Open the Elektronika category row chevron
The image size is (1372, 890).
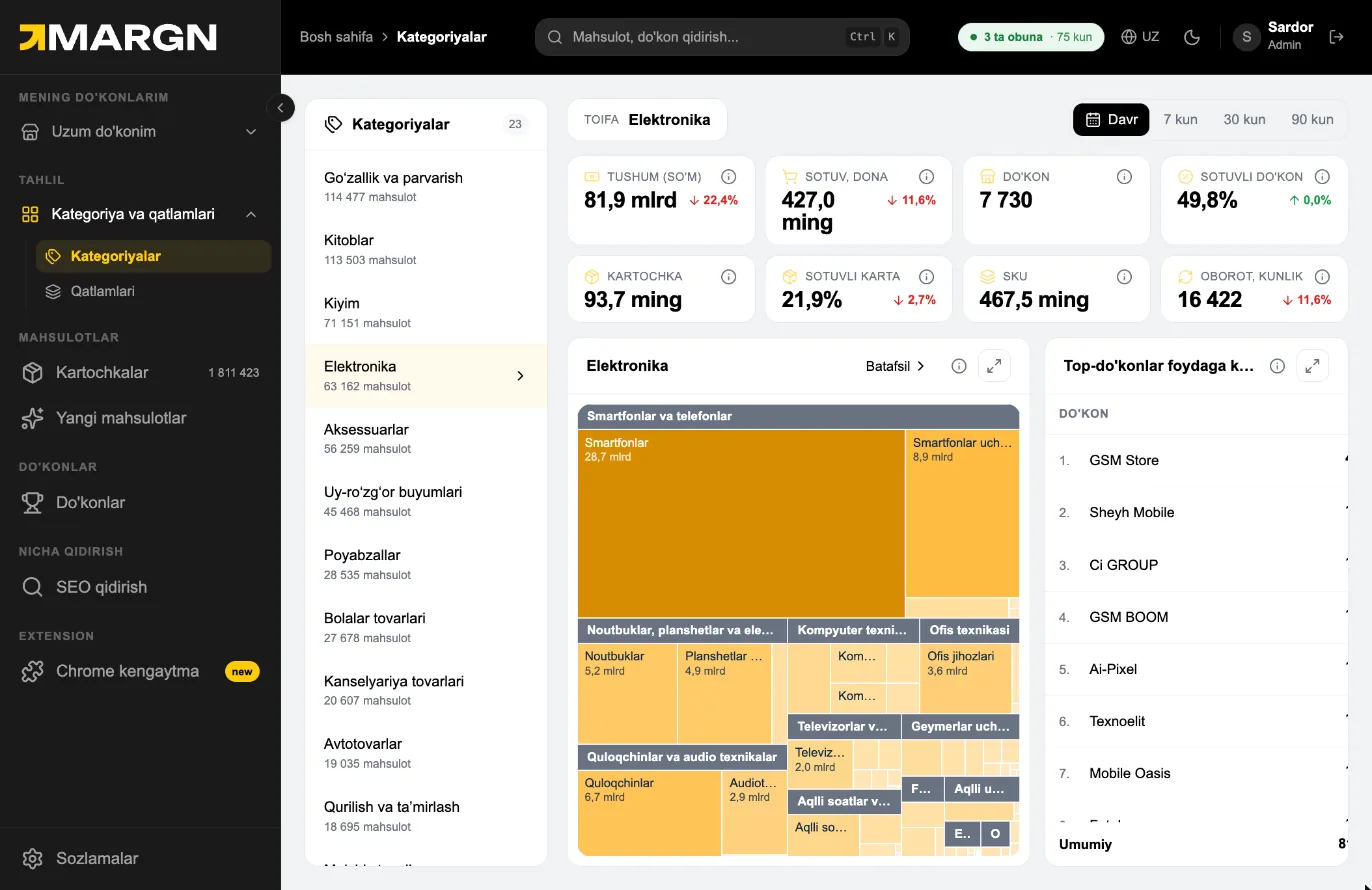[520, 376]
